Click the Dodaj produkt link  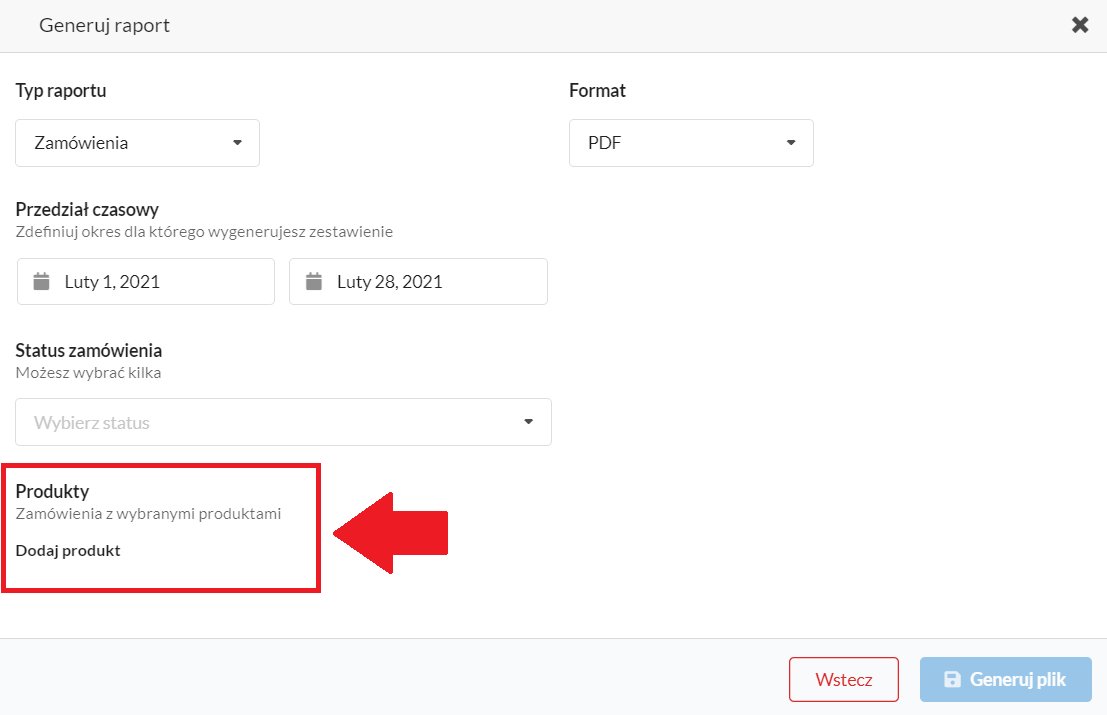pos(68,551)
